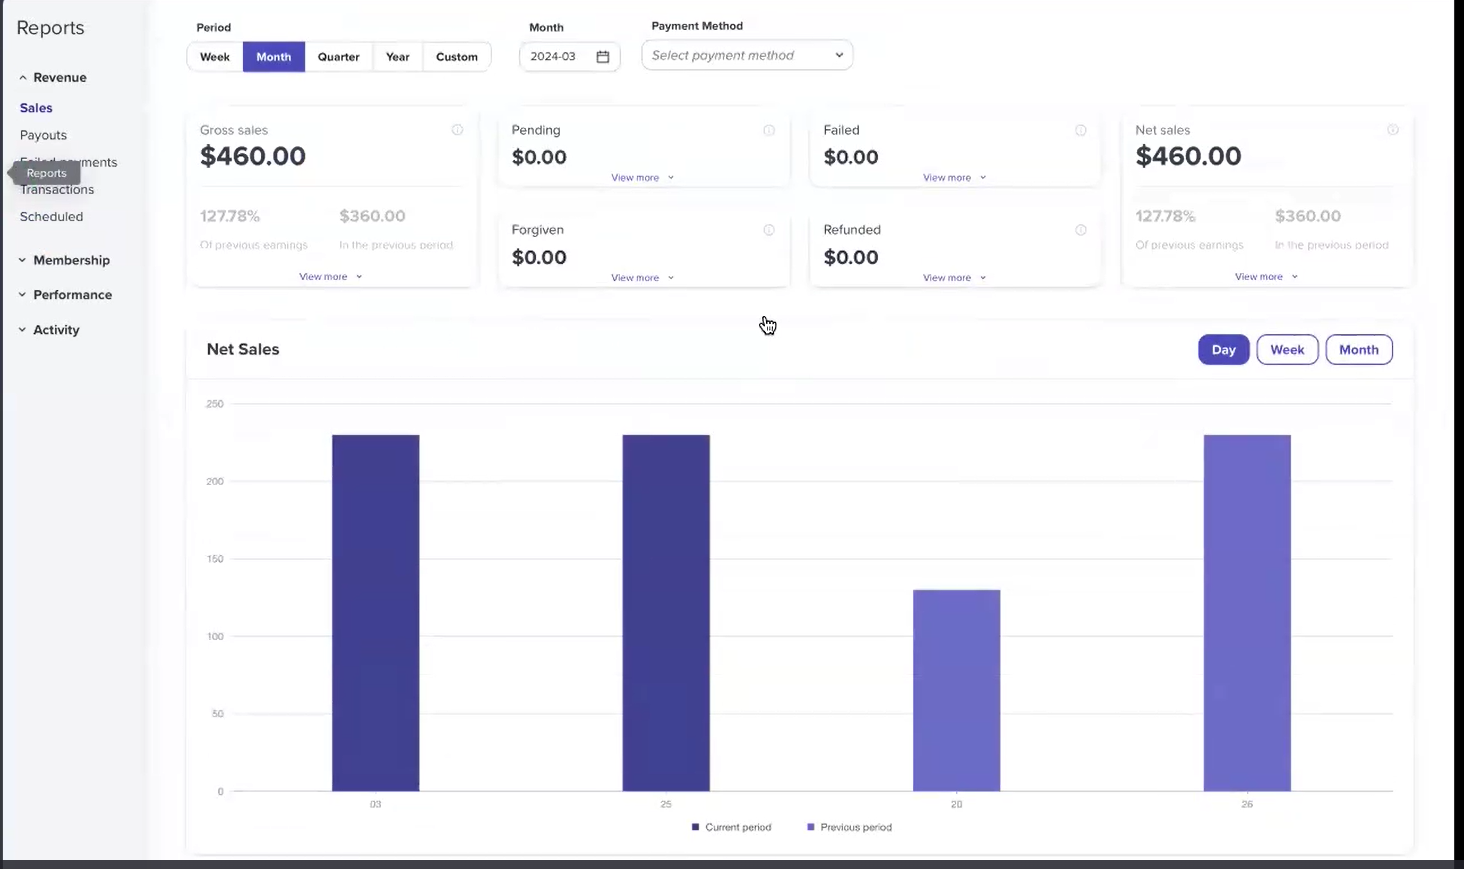Switch chart view to Month

click(1358, 350)
